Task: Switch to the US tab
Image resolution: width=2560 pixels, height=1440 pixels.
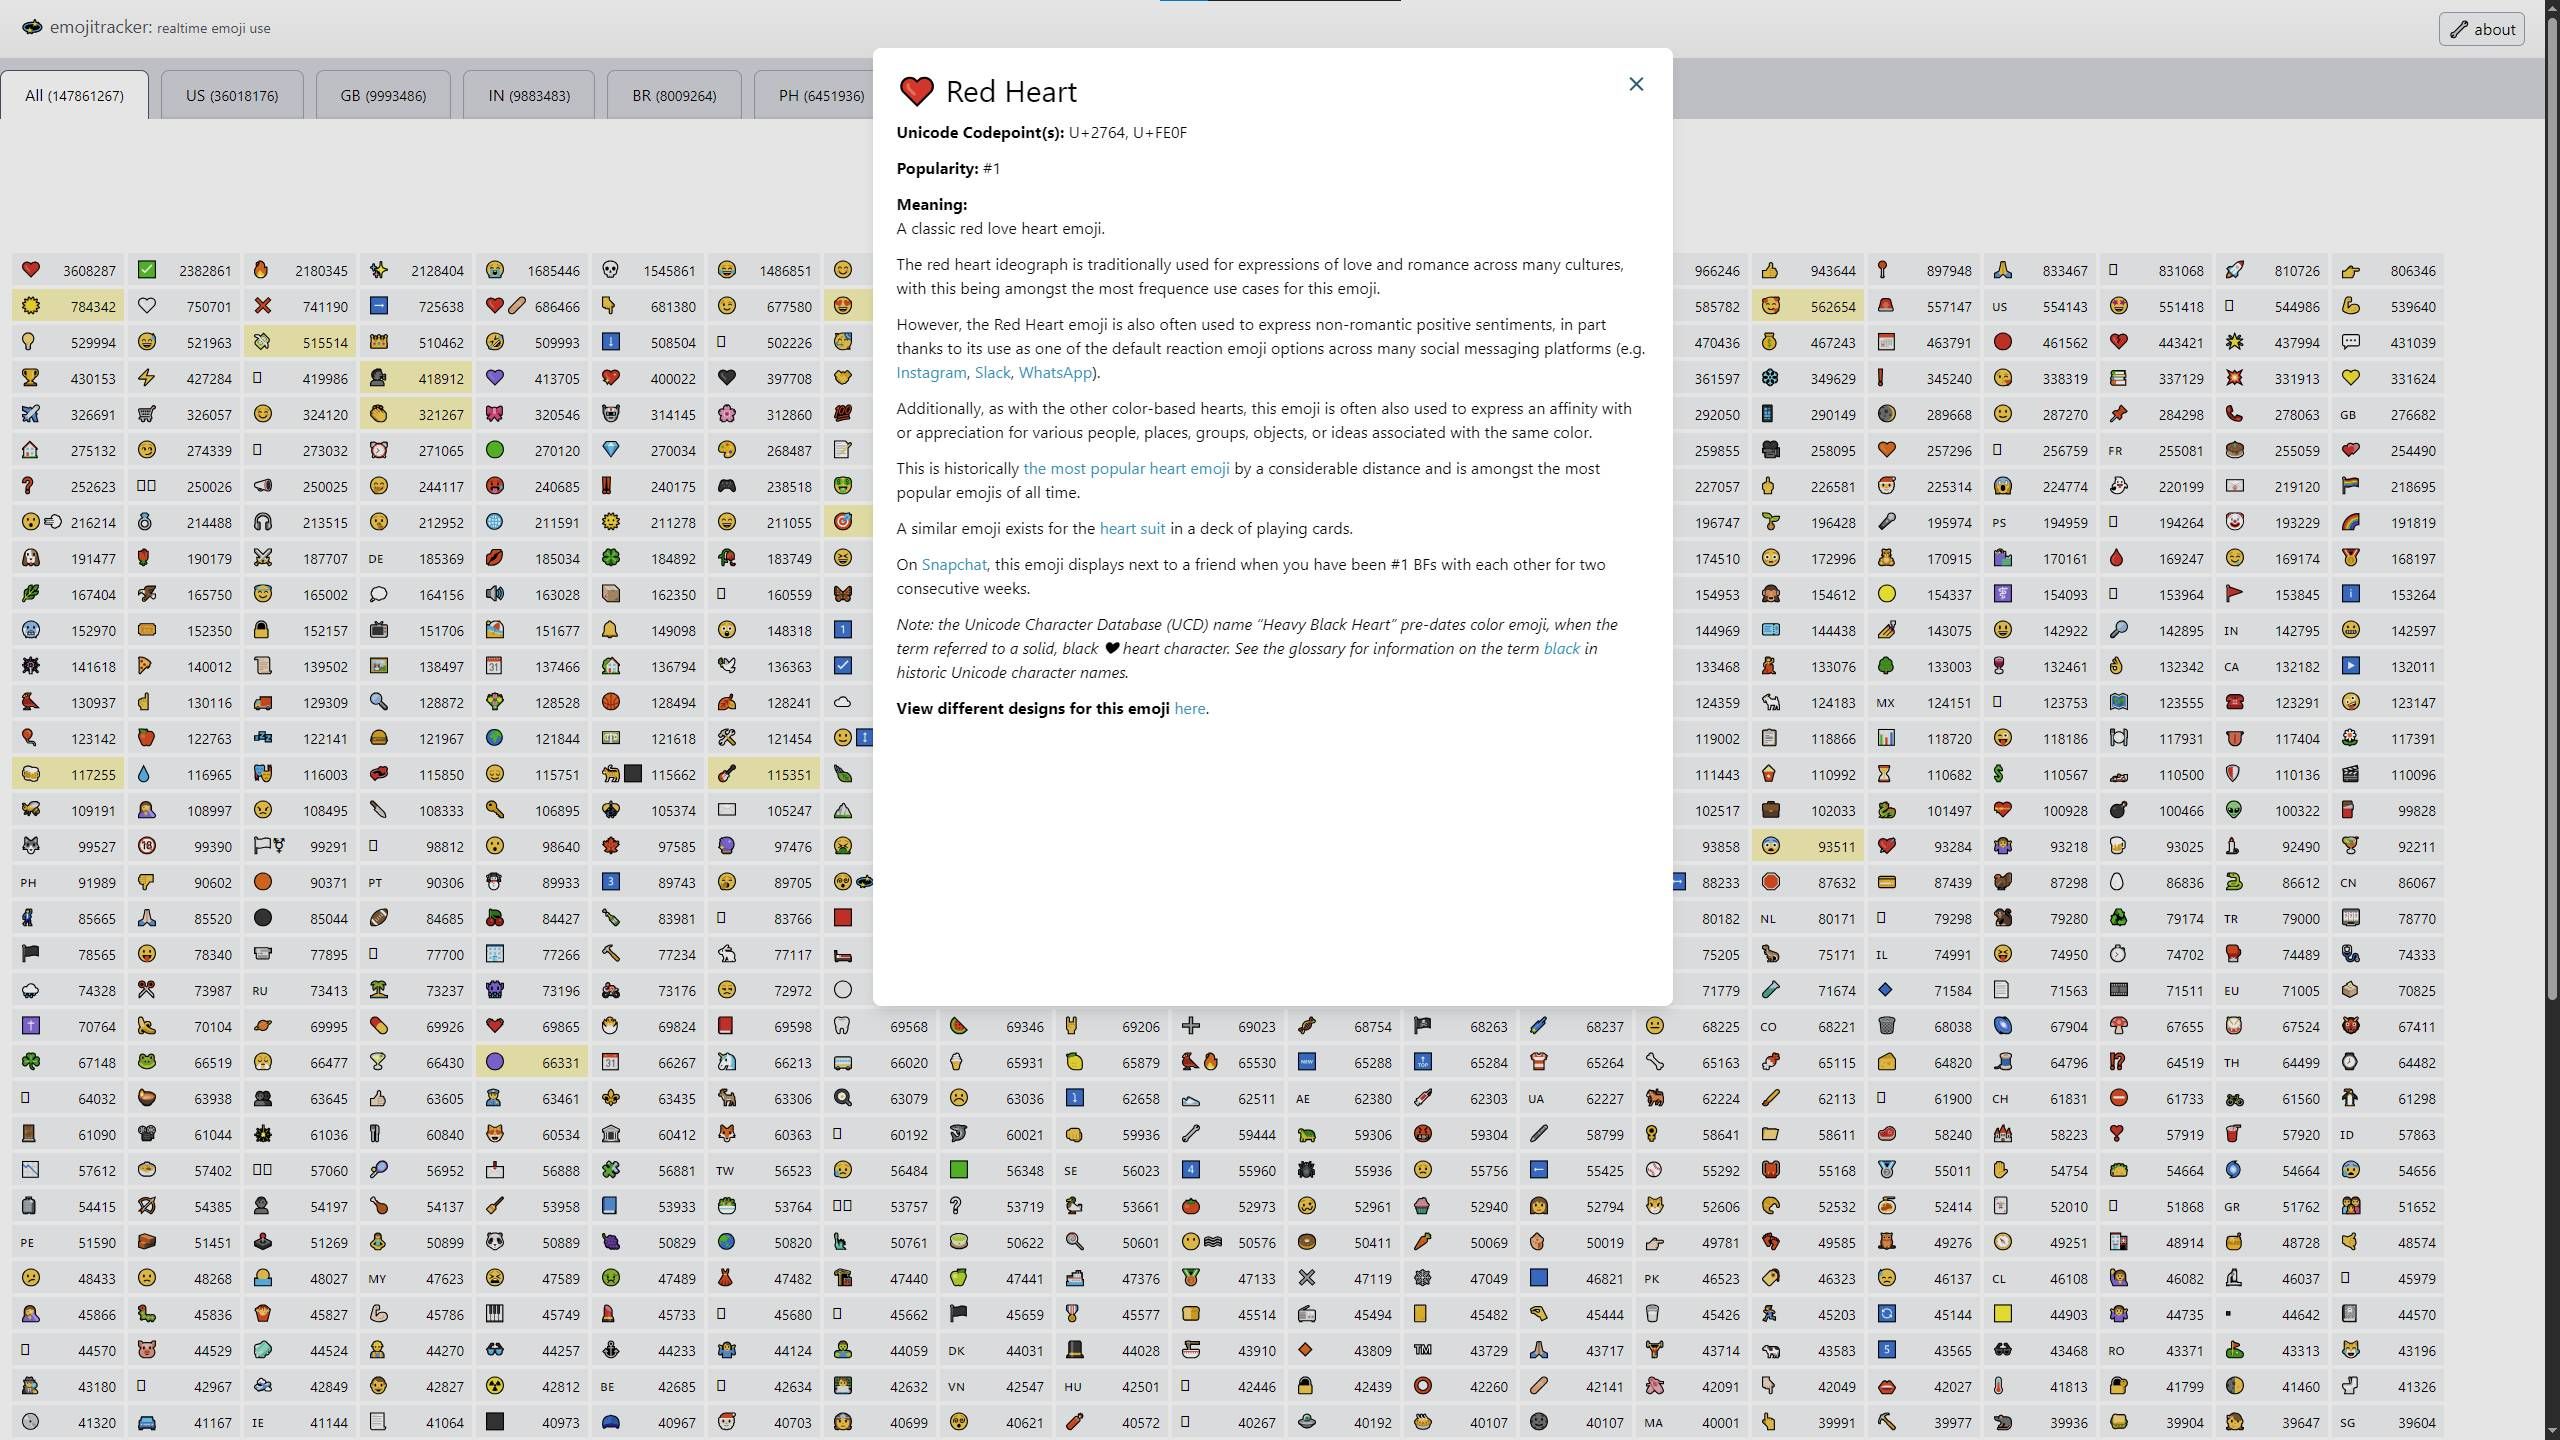Action: tap(231, 95)
